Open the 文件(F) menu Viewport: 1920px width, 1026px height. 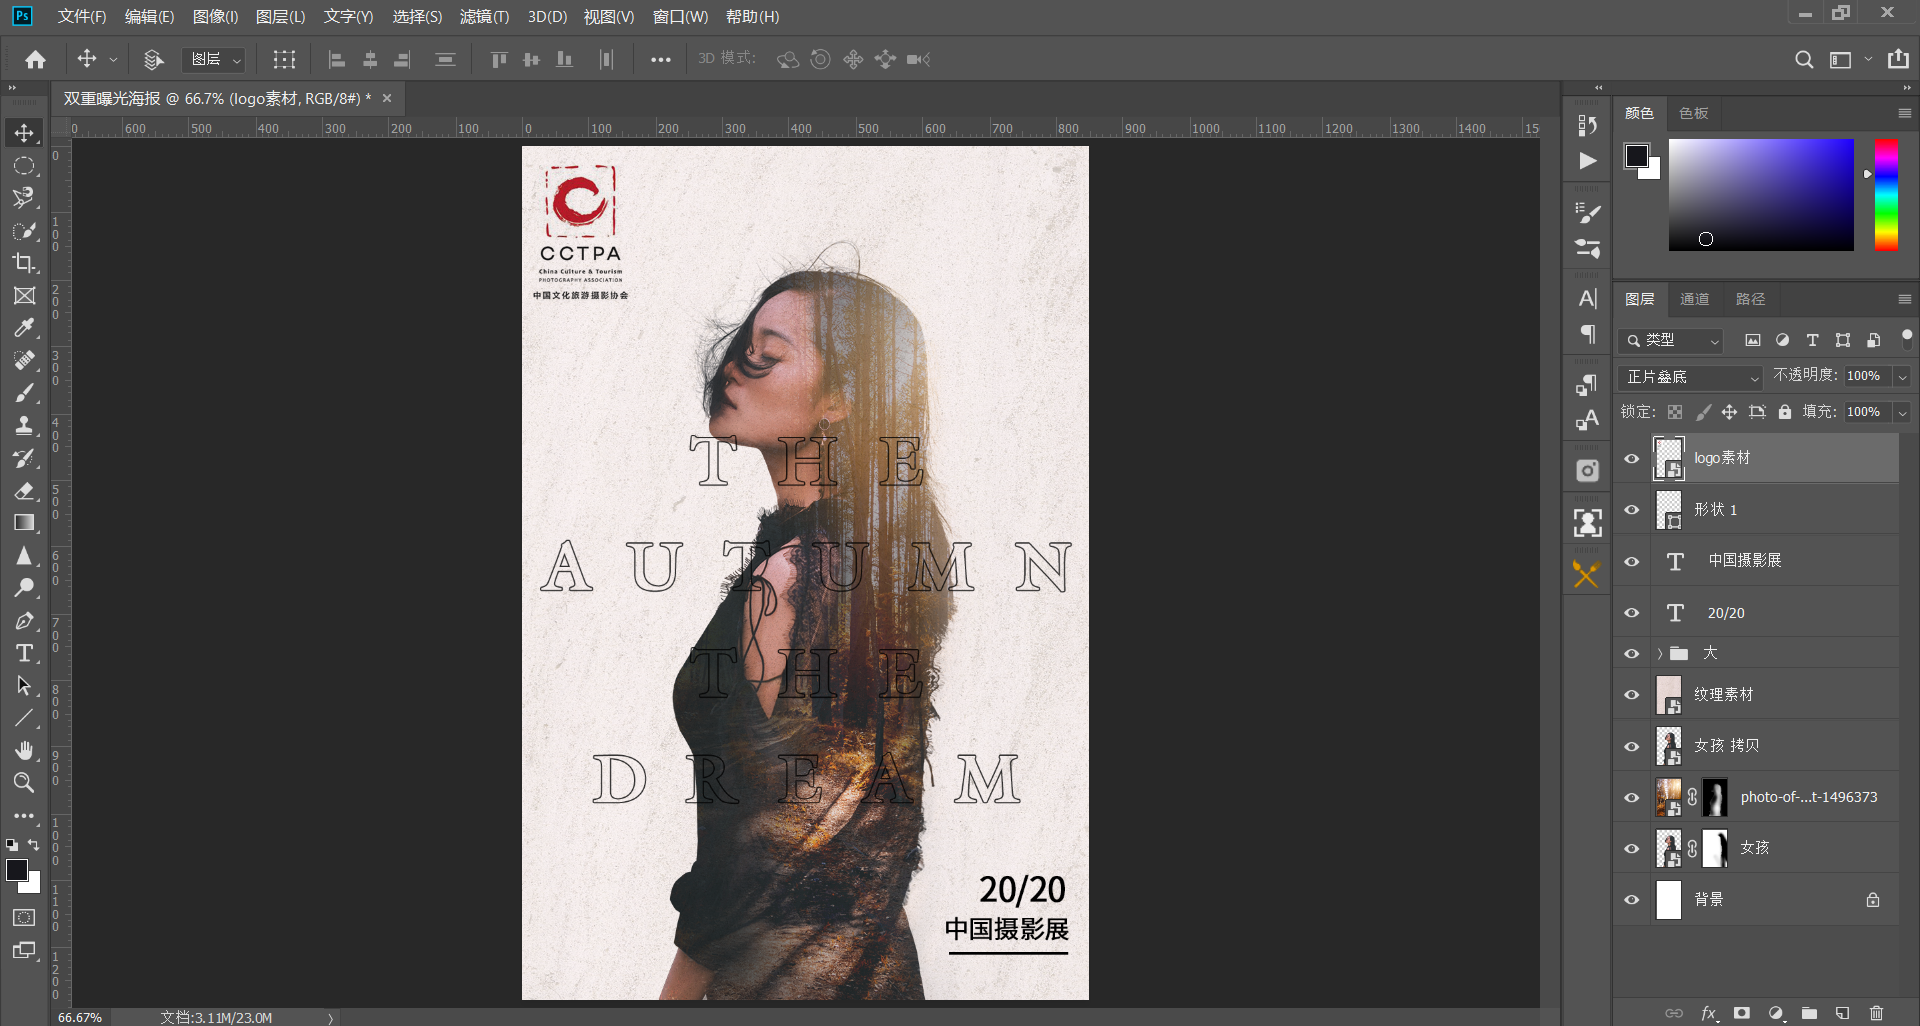coord(82,17)
